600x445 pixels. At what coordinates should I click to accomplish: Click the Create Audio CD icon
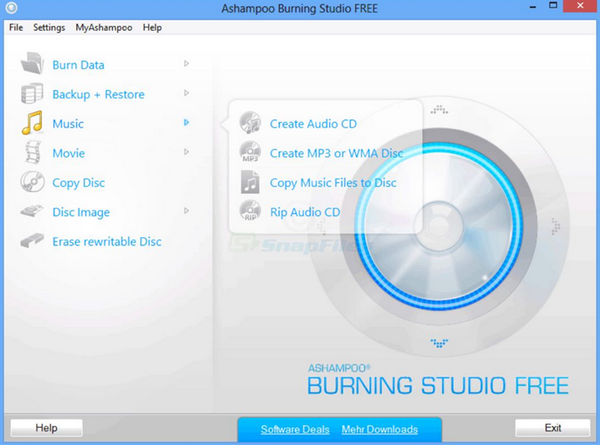click(251, 124)
